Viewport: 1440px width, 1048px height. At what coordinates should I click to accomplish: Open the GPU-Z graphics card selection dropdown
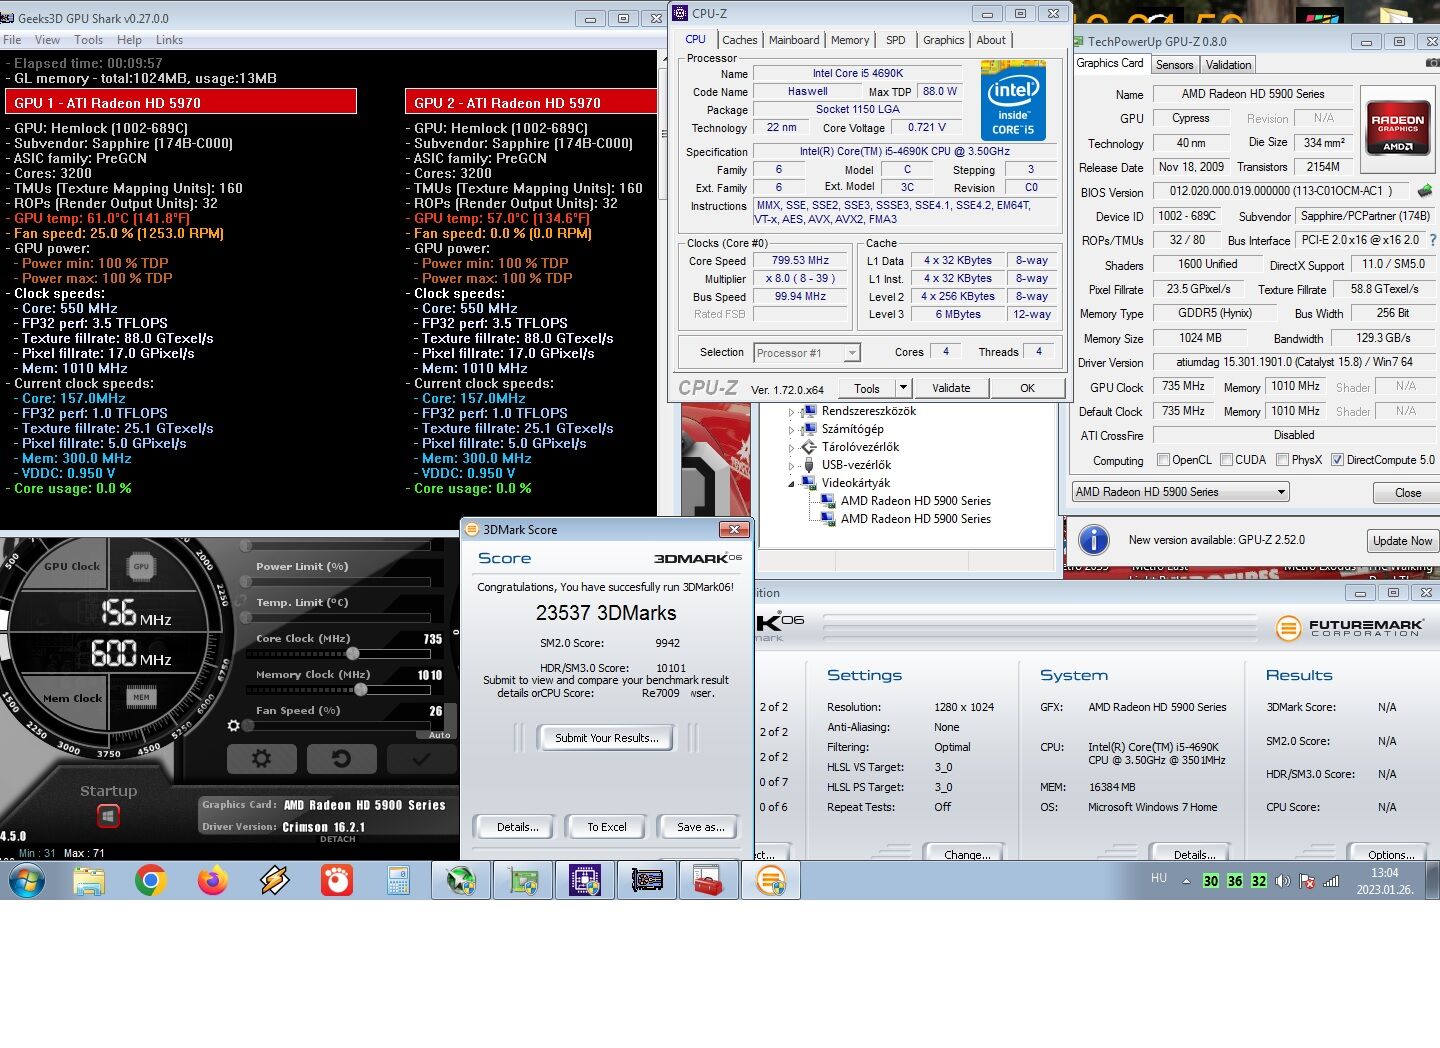1180,492
